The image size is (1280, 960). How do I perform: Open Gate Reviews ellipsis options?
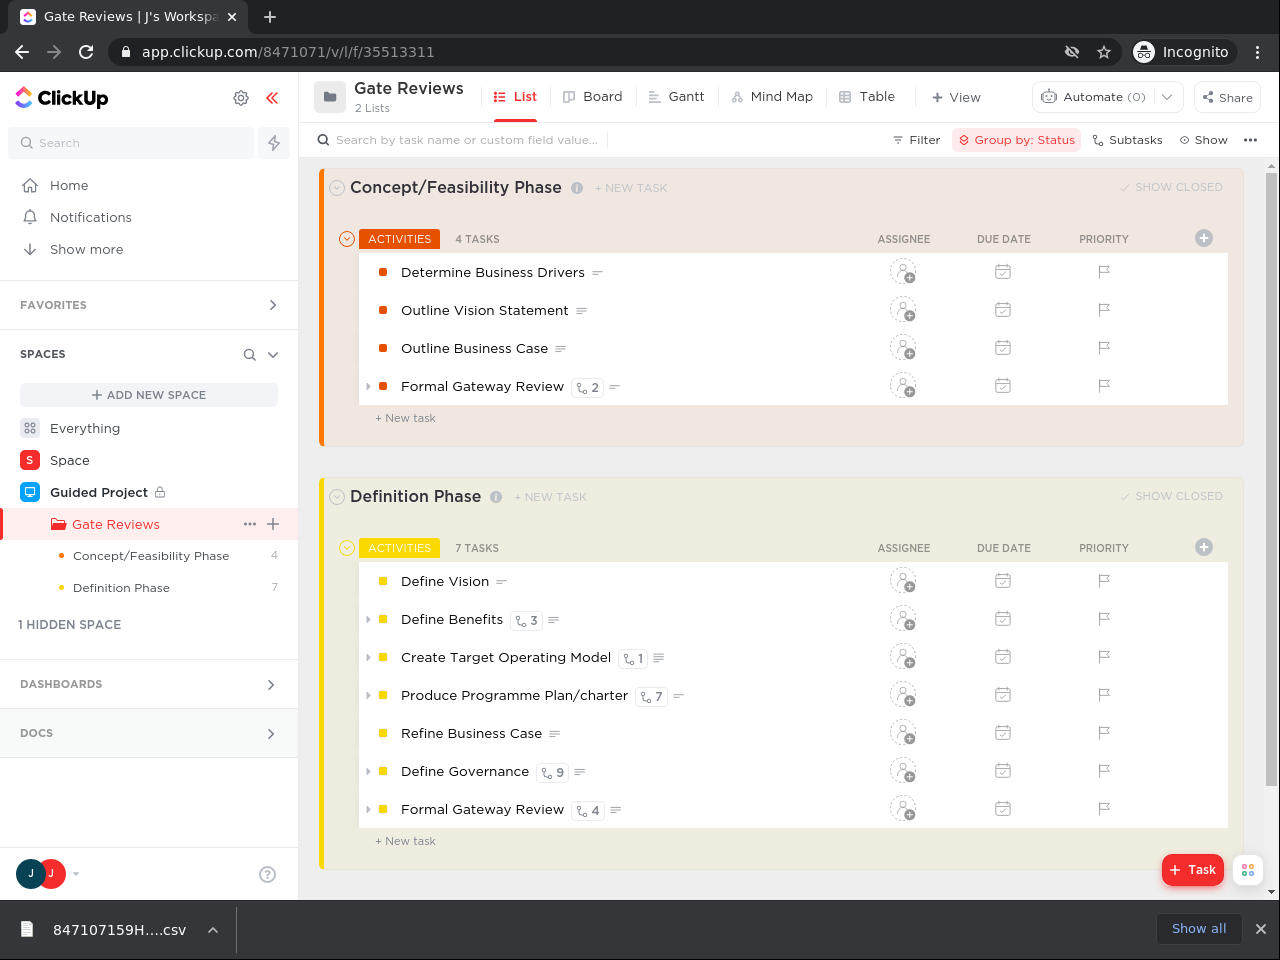(x=250, y=524)
